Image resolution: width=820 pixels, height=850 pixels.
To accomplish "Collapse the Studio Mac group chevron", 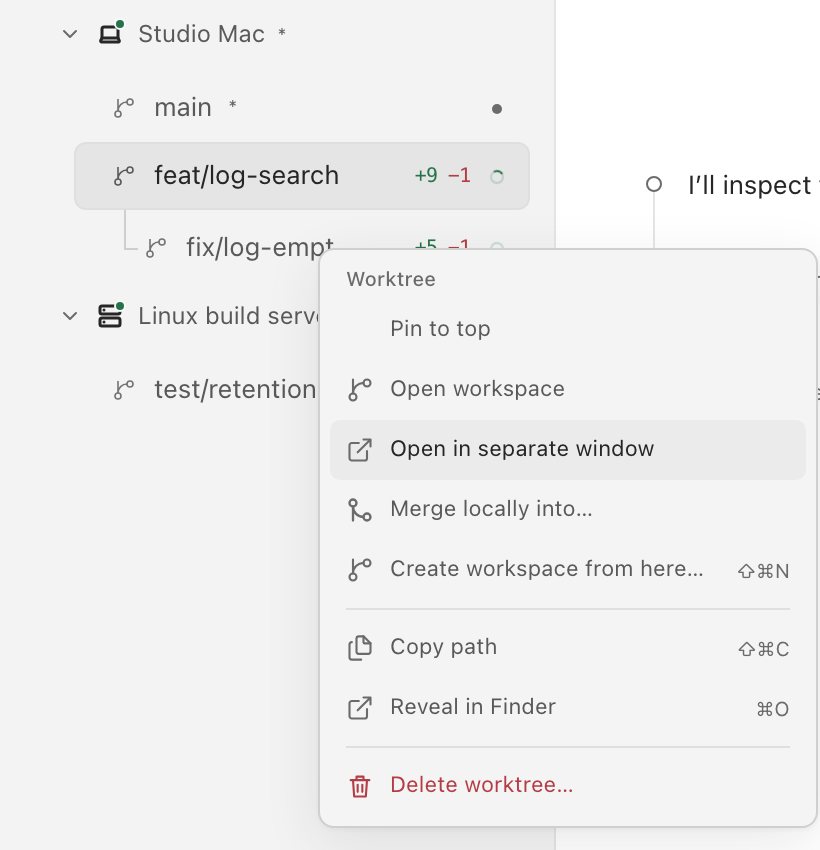I will 70,34.
